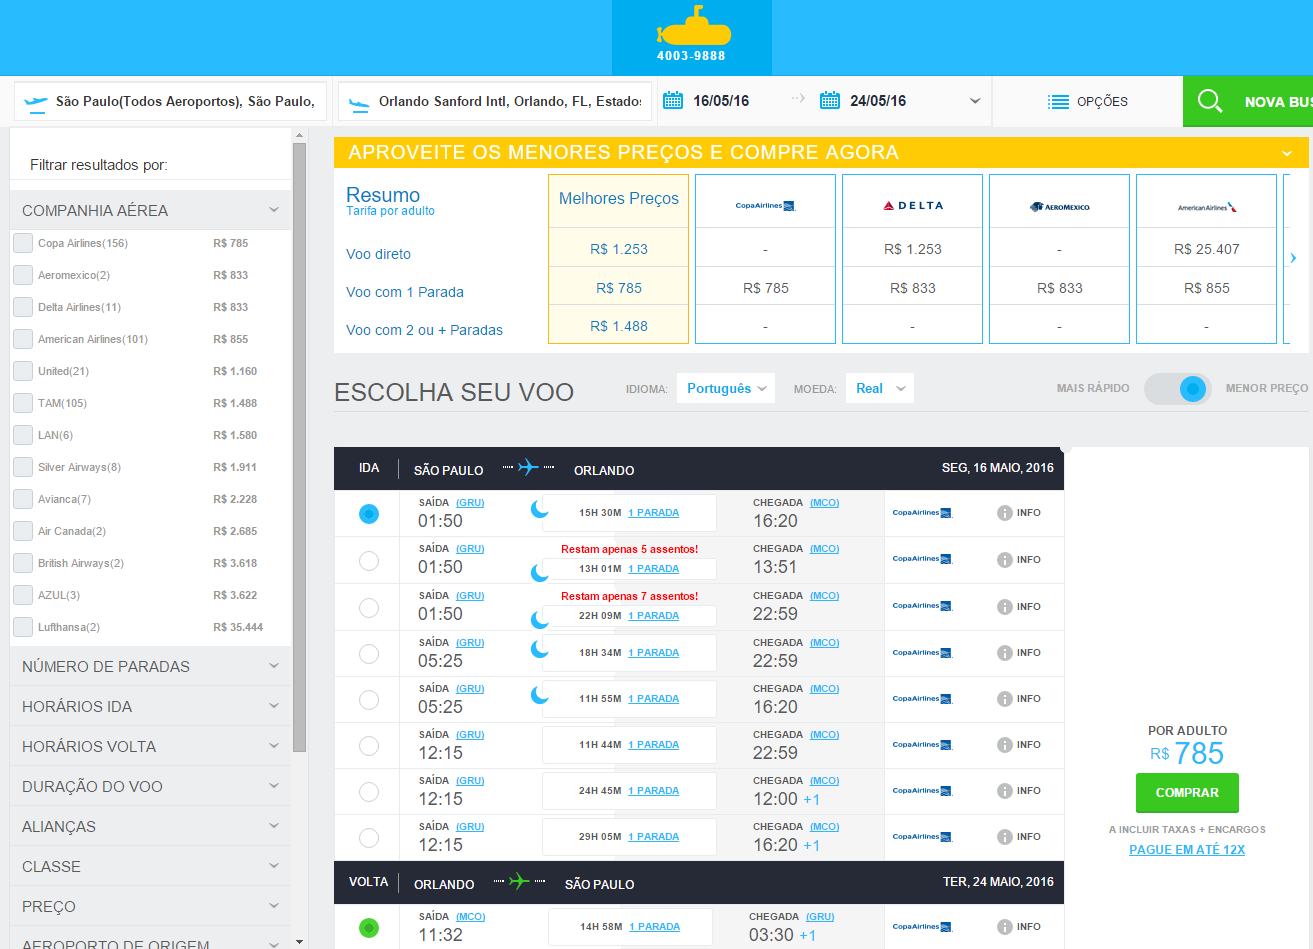Expand the NÚMERO DE PARADAS filter
Image resolution: width=1313 pixels, height=949 pixels.
coord(150,666)
